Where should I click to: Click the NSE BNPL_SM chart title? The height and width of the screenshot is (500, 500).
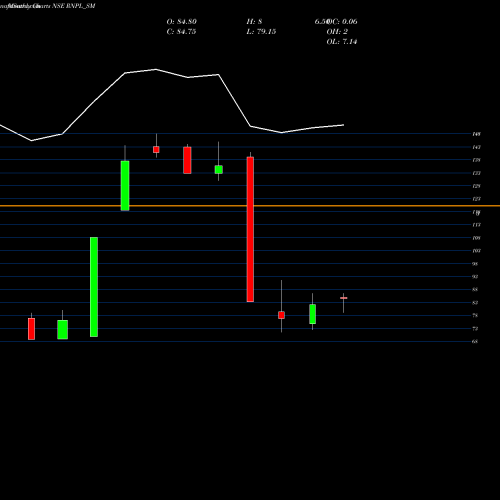click(74, 6)
